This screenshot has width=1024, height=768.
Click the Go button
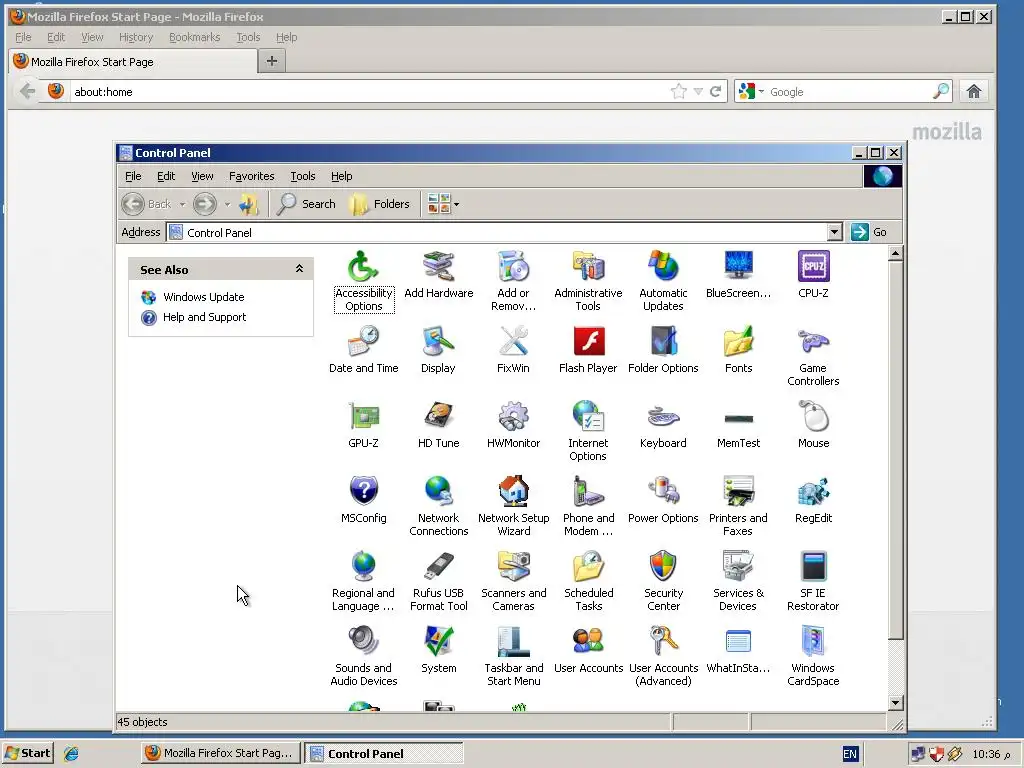(x=871, y=232)
